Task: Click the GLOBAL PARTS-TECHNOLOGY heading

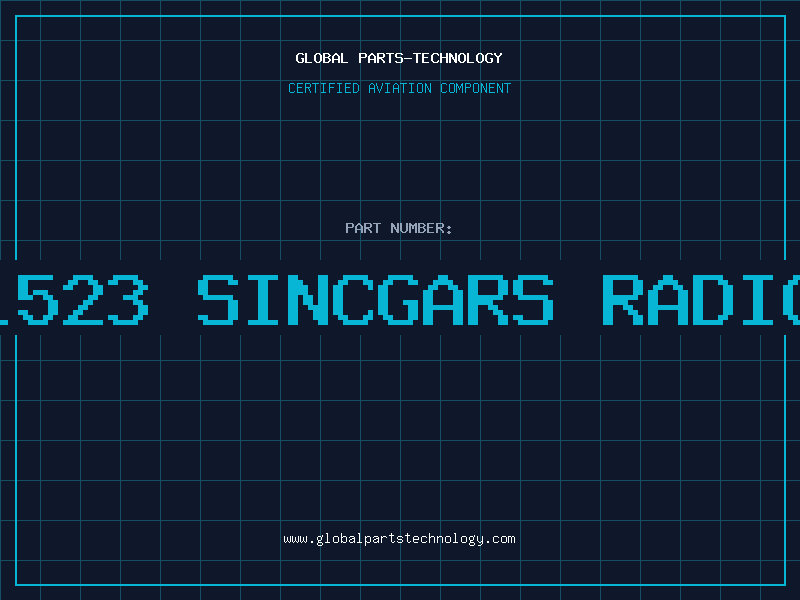Action: [x=399, y=58]
